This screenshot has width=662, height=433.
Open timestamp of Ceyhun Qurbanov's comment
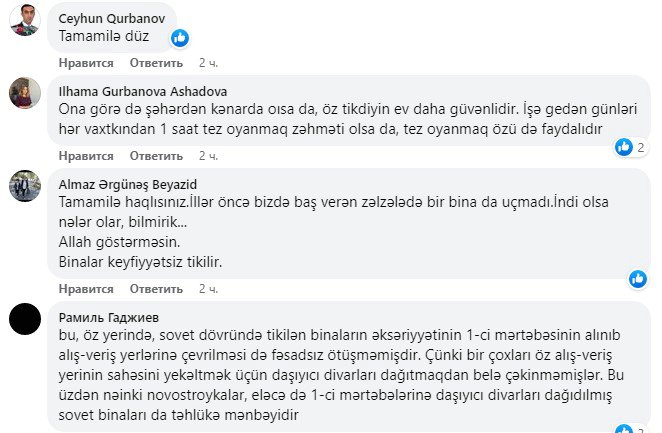(208, 63)
